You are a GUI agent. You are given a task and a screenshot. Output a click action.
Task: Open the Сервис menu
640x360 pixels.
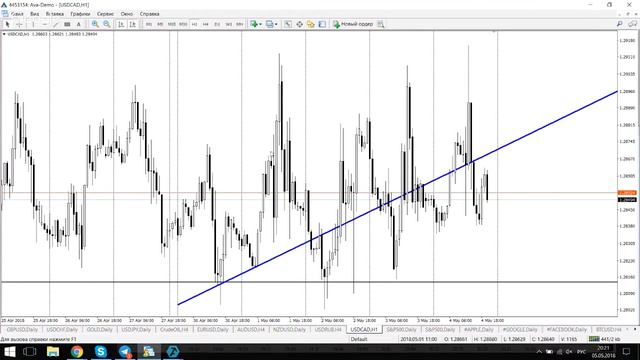[x=105, y=14]
